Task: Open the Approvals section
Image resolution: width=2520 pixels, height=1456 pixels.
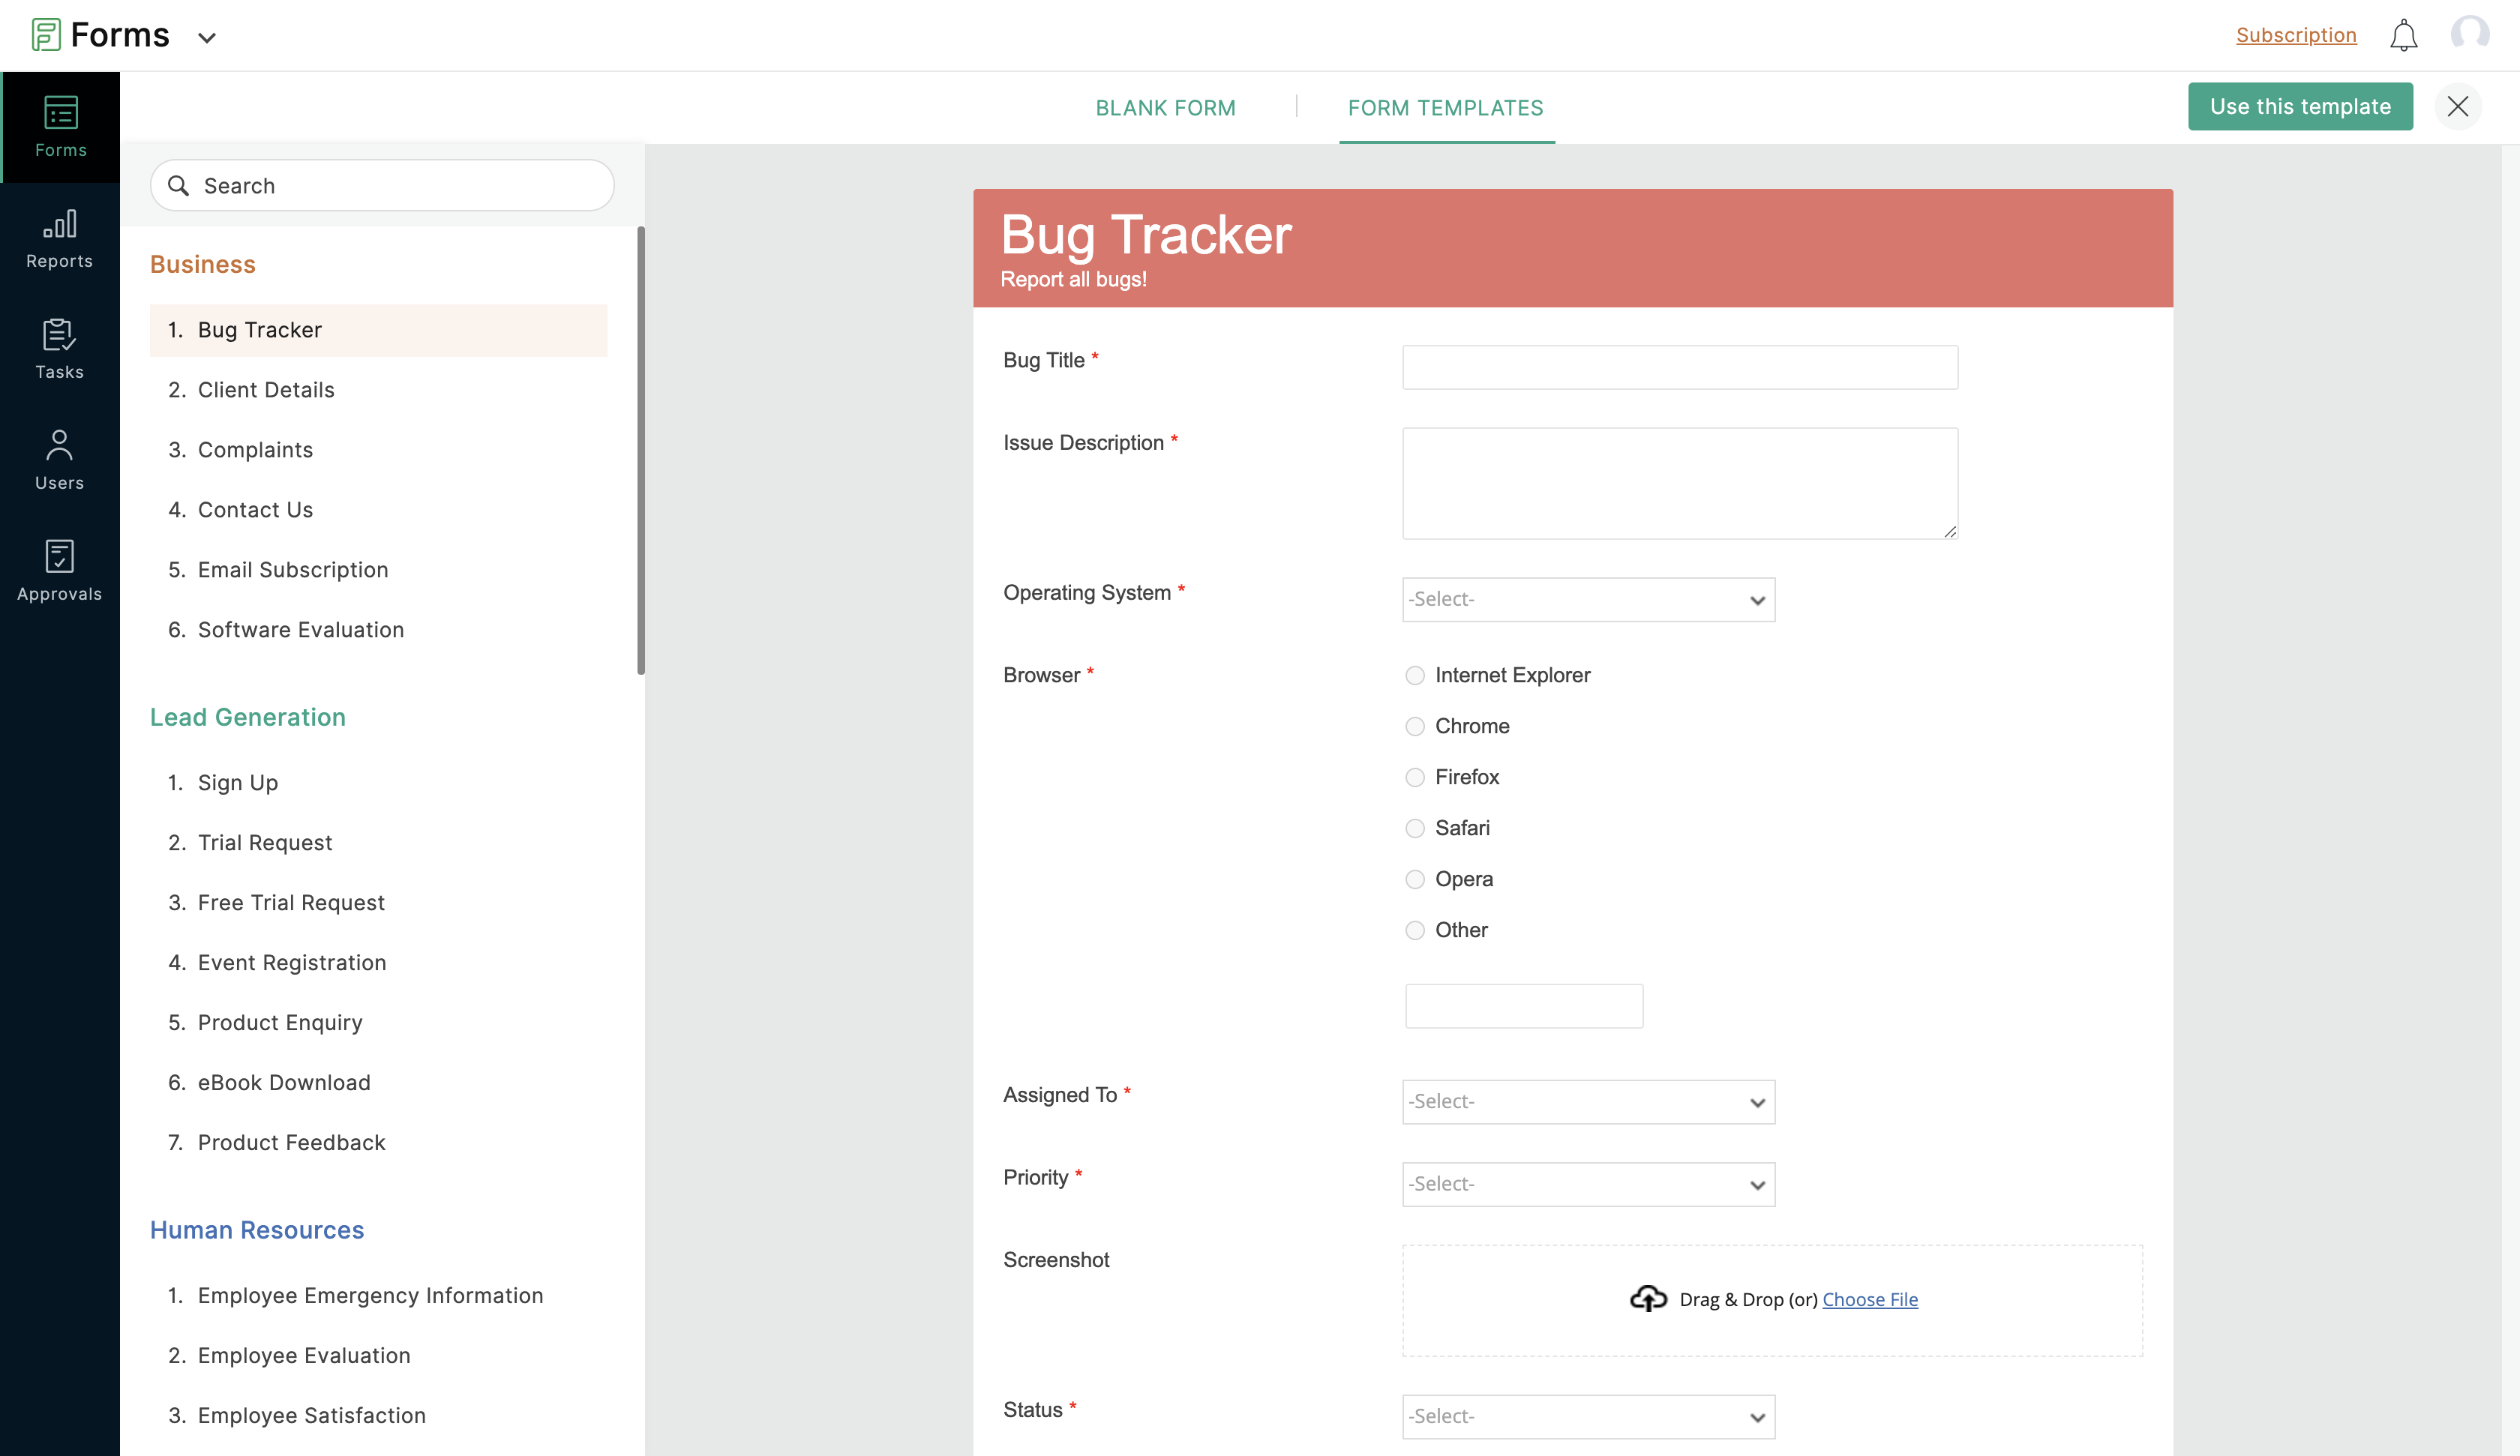Action: [x=60, y=570]
